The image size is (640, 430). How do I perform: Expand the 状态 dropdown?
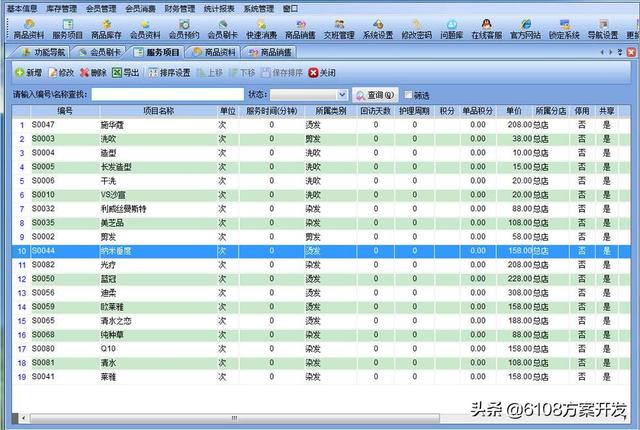tap(342, 95)
